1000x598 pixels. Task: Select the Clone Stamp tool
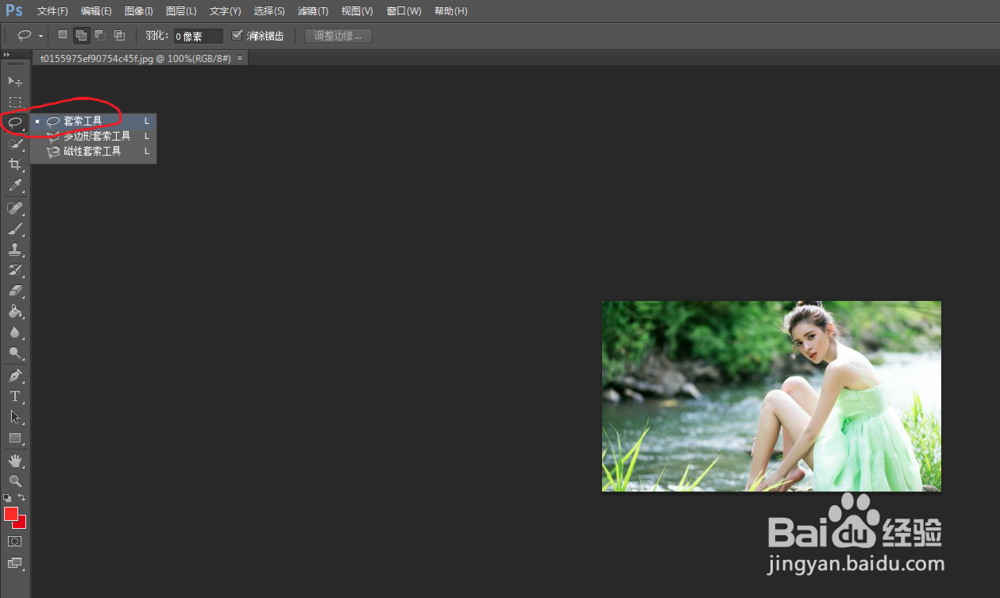15,249
